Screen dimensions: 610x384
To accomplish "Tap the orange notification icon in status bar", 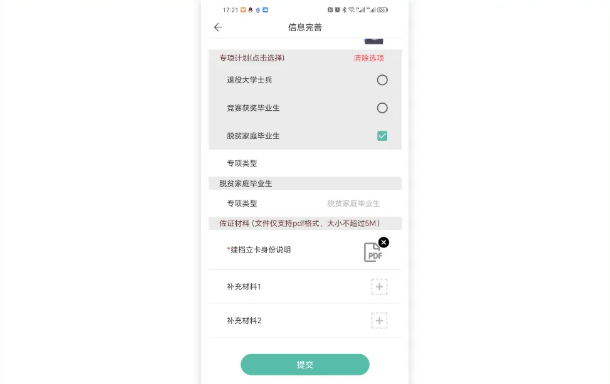I will tap(243, 10).
